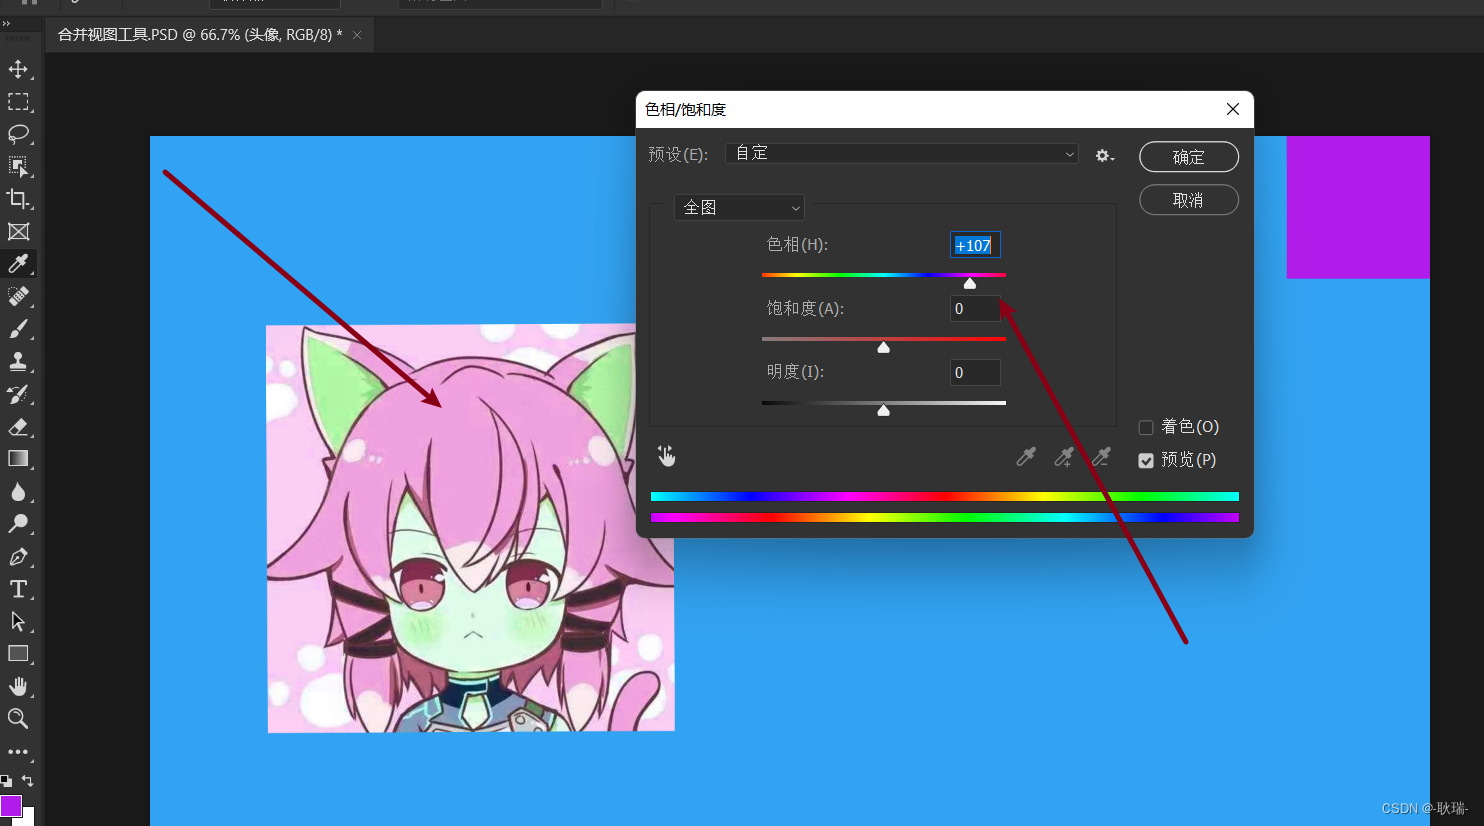The height and width of the screenshot is (826, 1484).
Task: Select the Gradient tool
Action: pyautogui.click(x=20, y=459)
